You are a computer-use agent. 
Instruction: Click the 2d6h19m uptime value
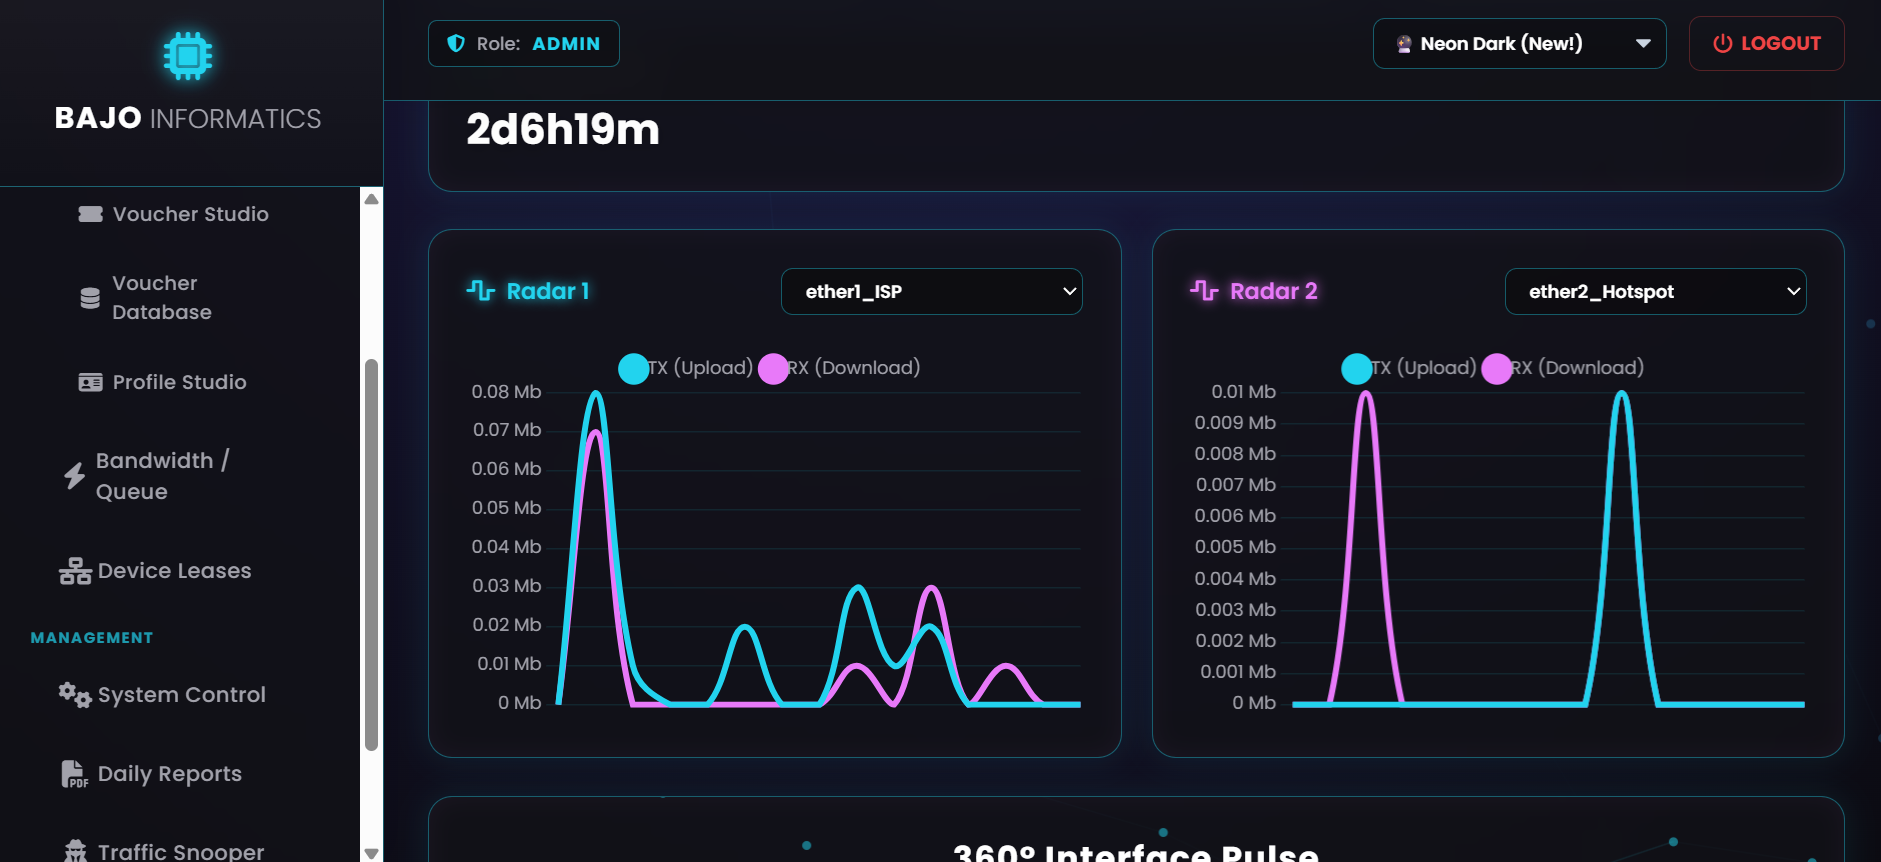click(x=563, y=130)
